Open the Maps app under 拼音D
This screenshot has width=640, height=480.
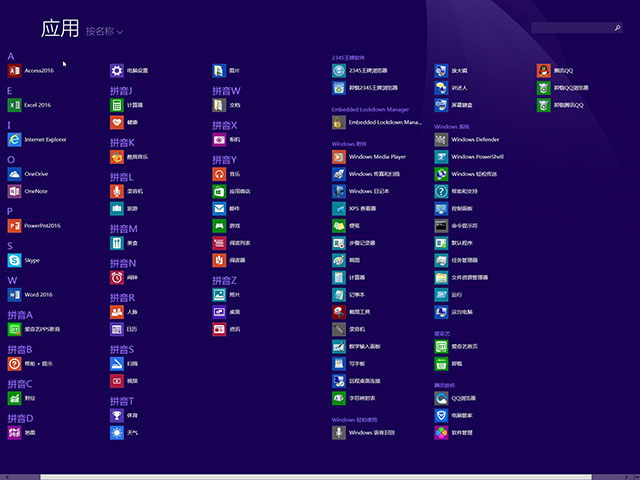[22, 433]
